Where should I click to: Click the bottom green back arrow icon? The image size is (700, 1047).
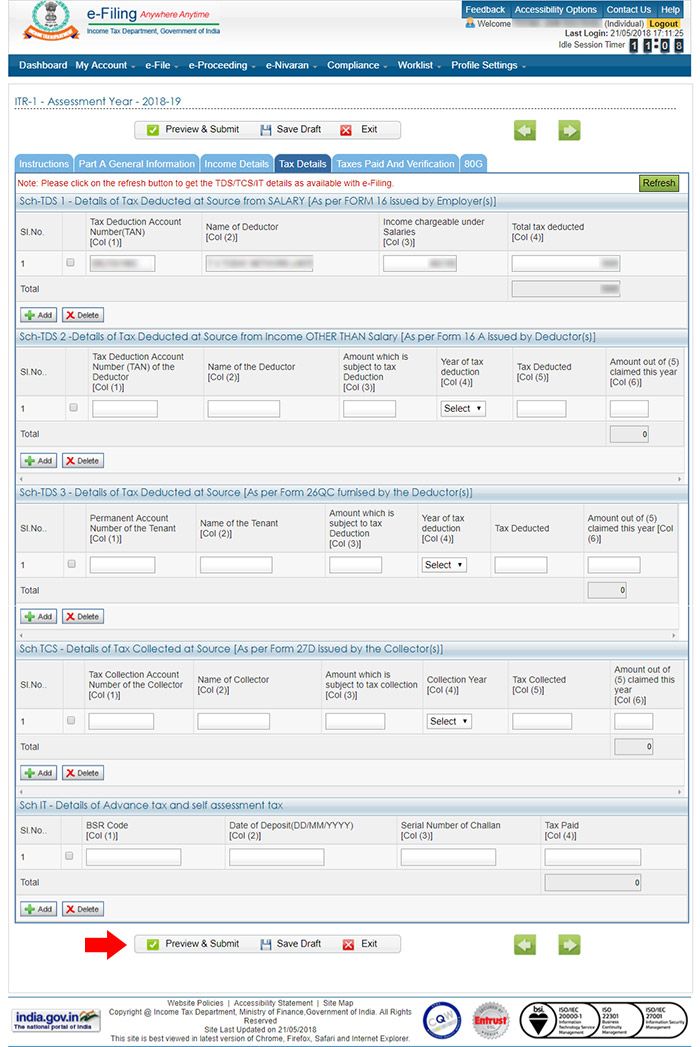tap(525, 944)
